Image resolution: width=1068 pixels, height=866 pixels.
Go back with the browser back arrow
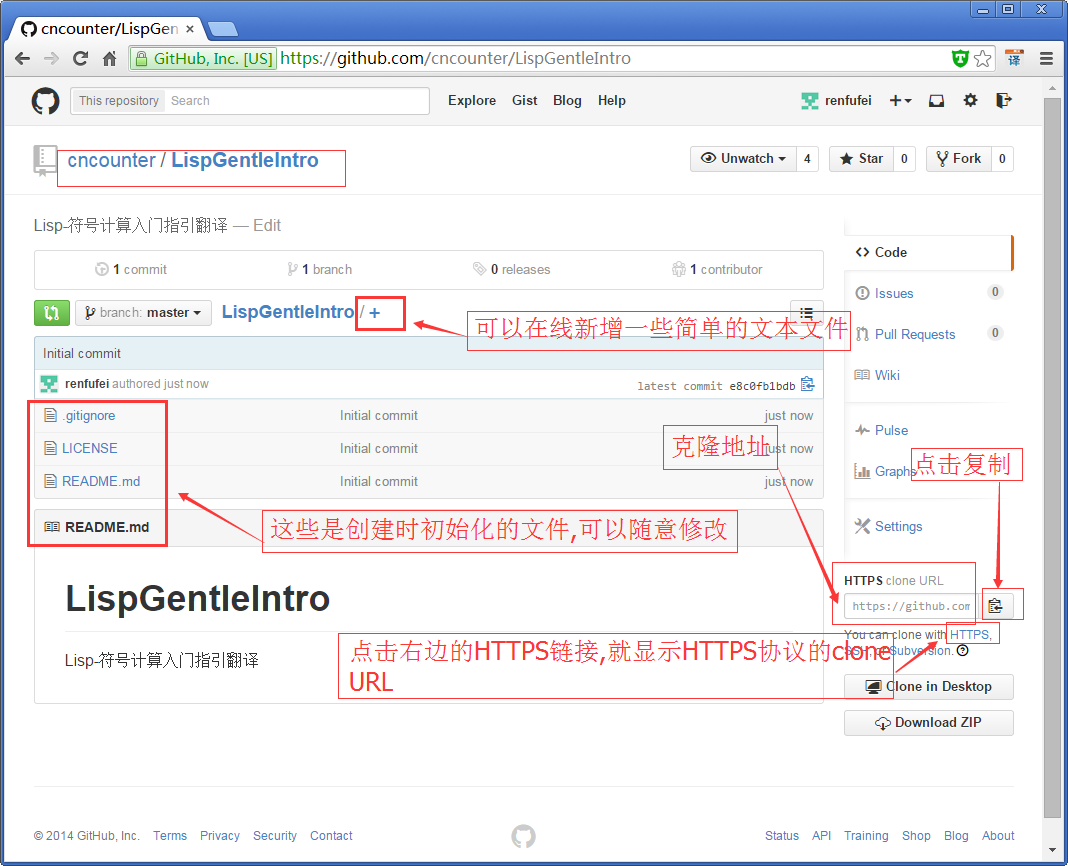coord(22,59)
